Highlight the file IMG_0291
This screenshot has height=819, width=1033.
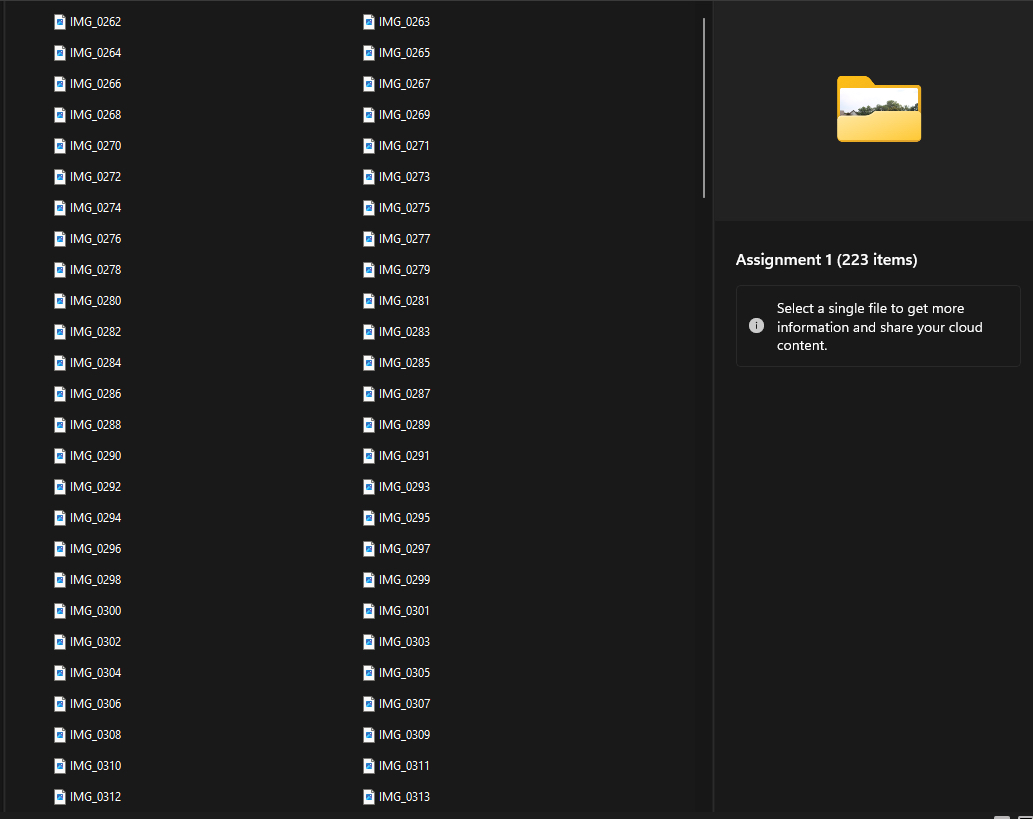404,456
